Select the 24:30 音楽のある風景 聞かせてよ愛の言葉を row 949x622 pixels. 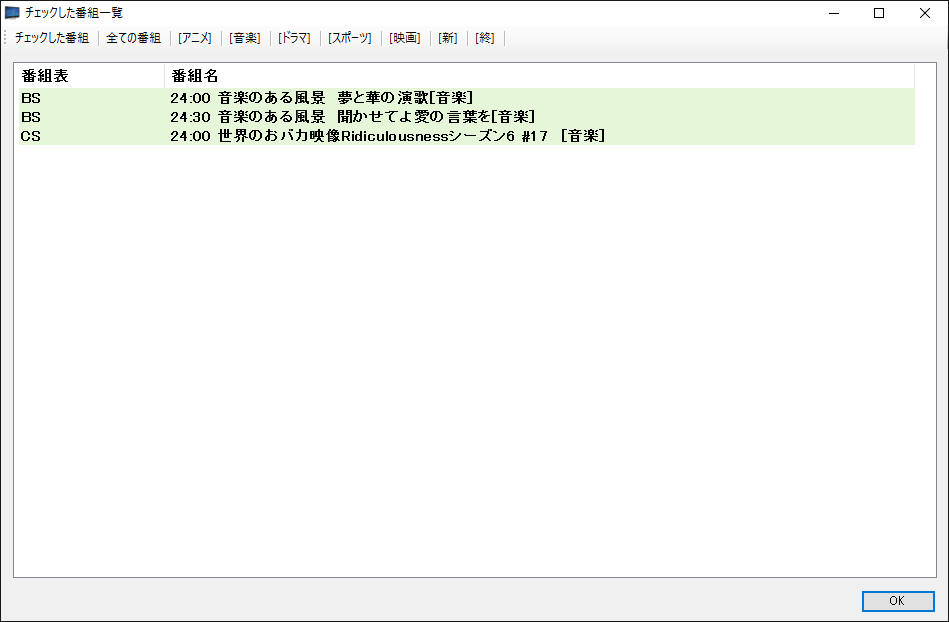click(x=466, y=117)
